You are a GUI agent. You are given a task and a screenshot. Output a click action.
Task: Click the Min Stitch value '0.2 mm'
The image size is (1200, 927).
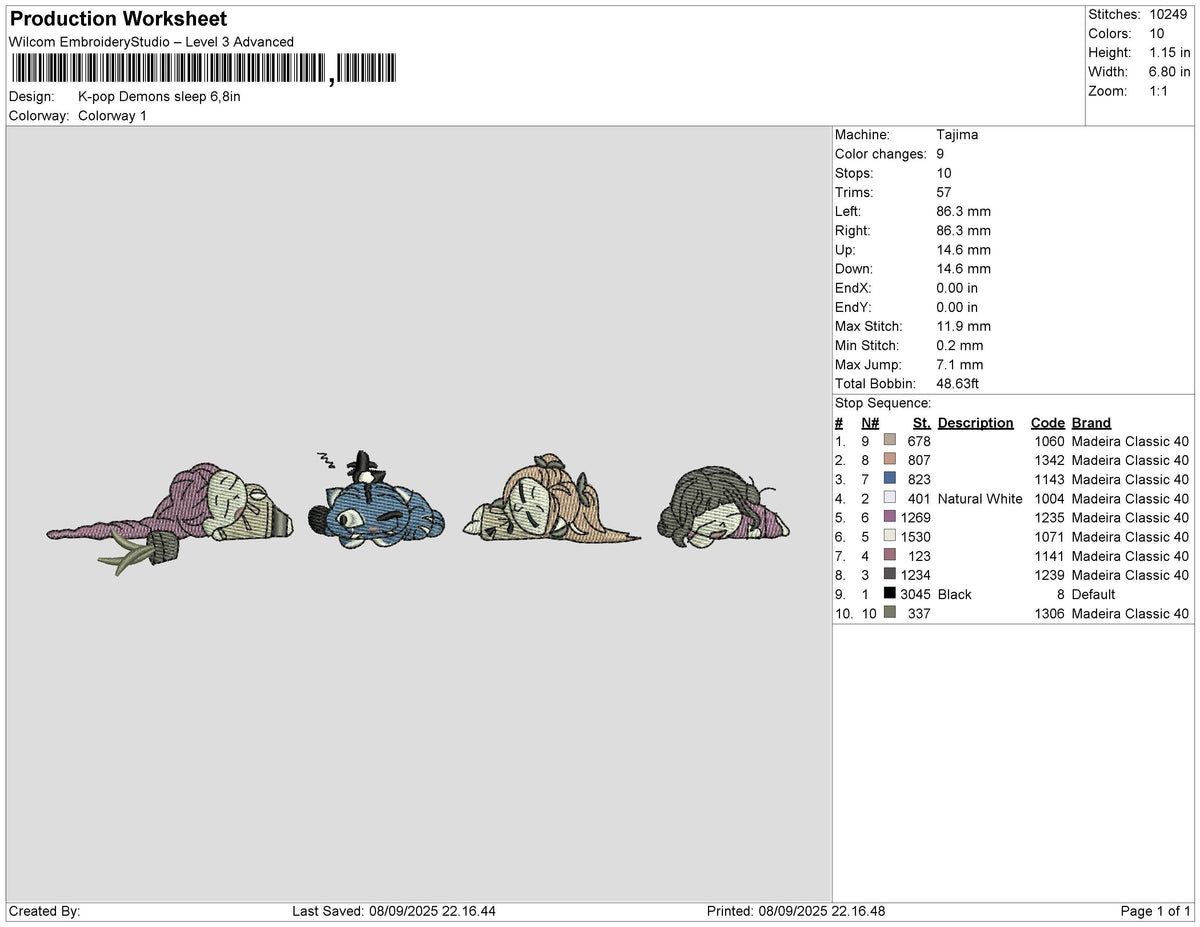point(959,346)
